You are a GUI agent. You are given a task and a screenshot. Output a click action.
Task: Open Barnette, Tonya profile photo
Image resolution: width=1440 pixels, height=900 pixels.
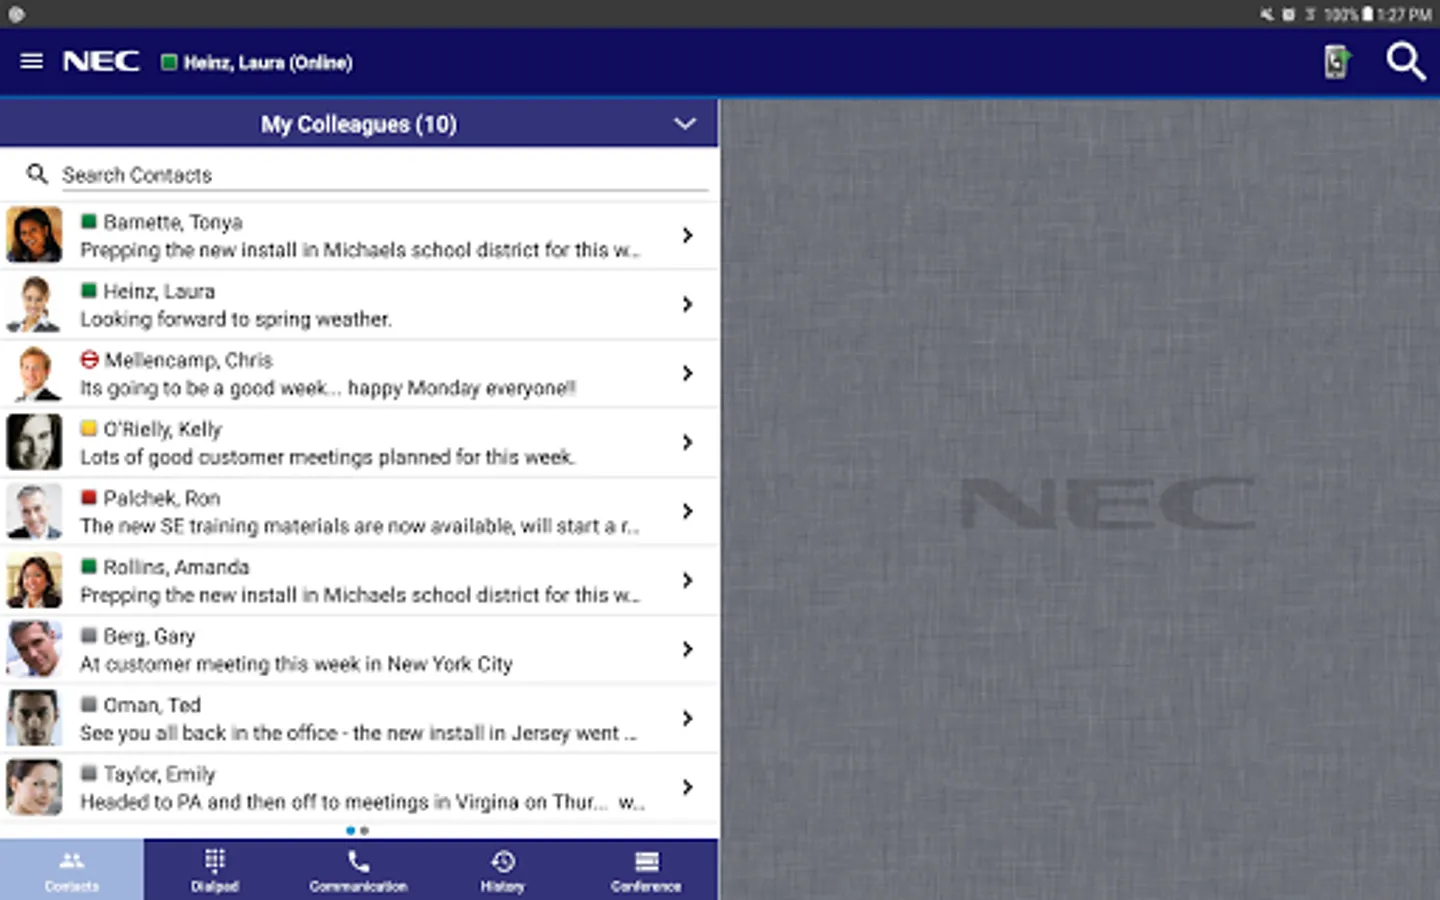[34, 235]
